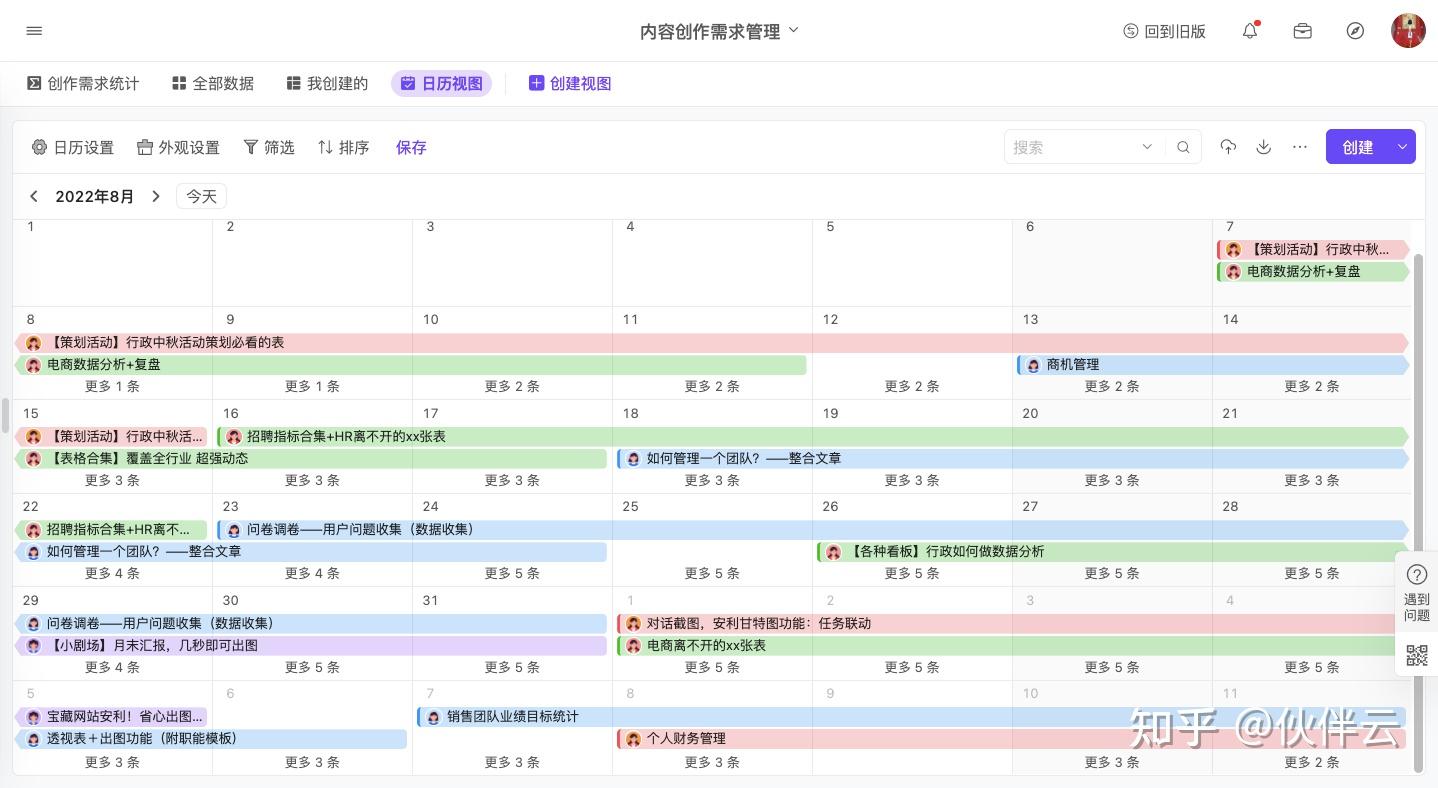The image size is (1438, 788).
Task: Open the user avatar profile
Action: click(1408, 31)
